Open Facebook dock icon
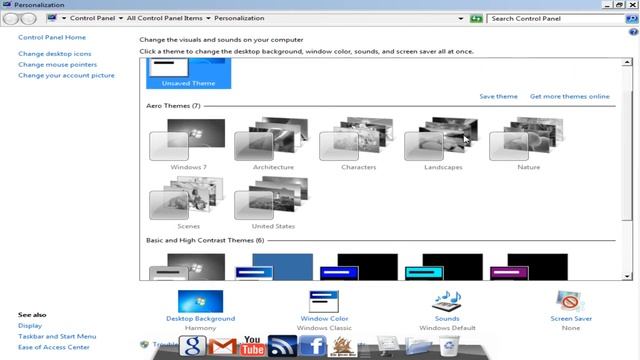Image resolution: width=640 pixels, height=360 pixels. tap(313, 346)
